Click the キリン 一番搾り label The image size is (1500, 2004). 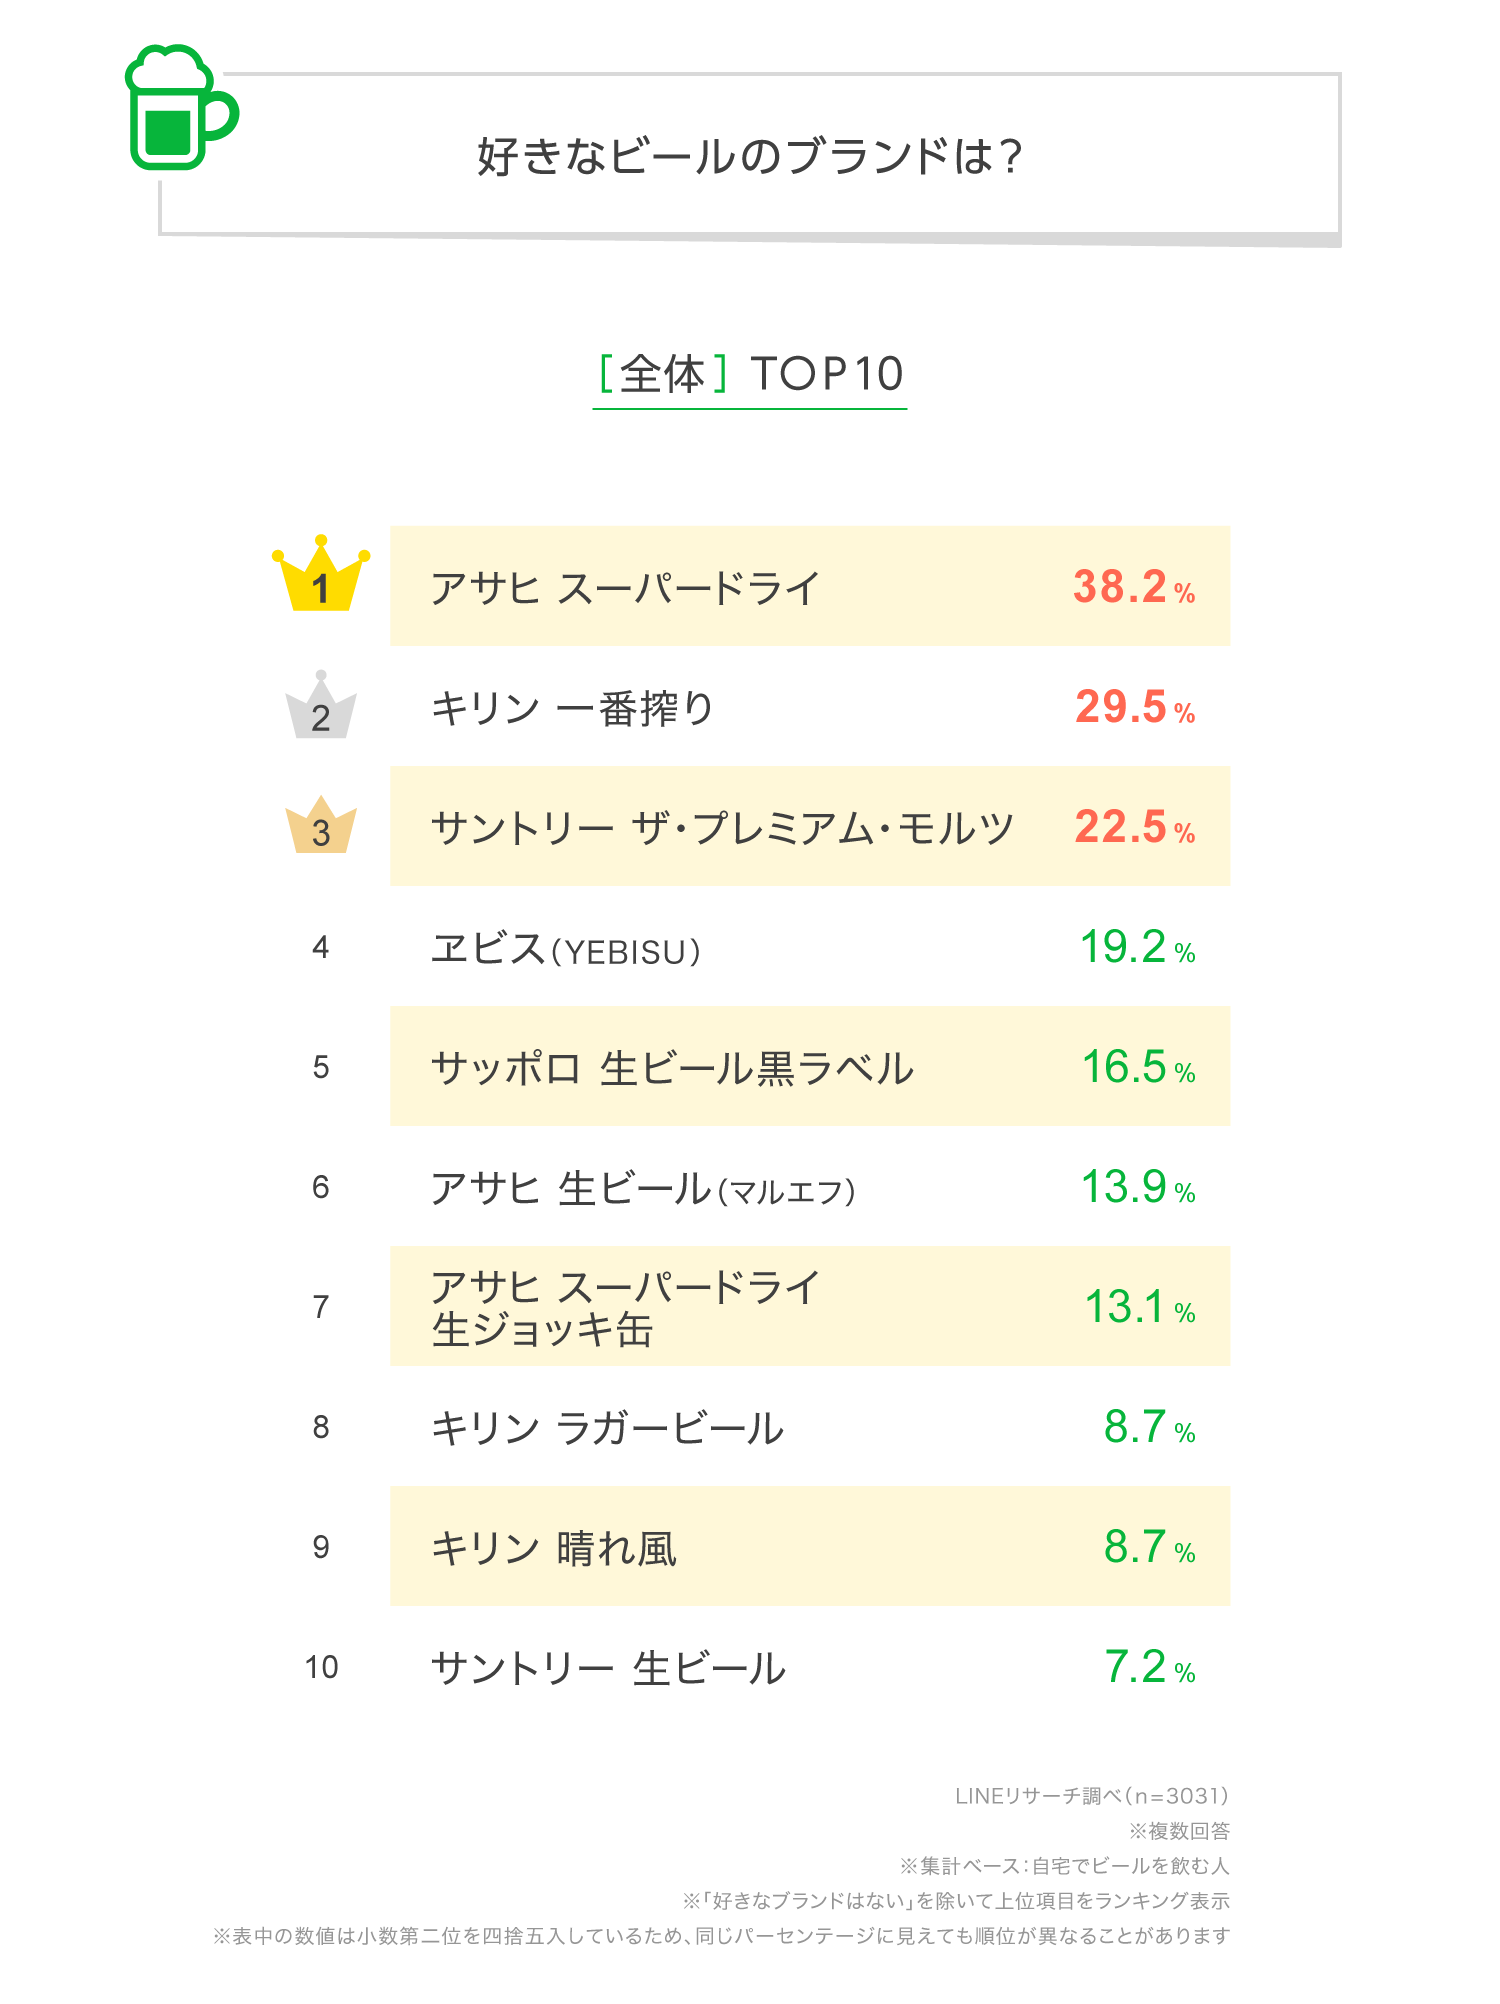point(572,708)
